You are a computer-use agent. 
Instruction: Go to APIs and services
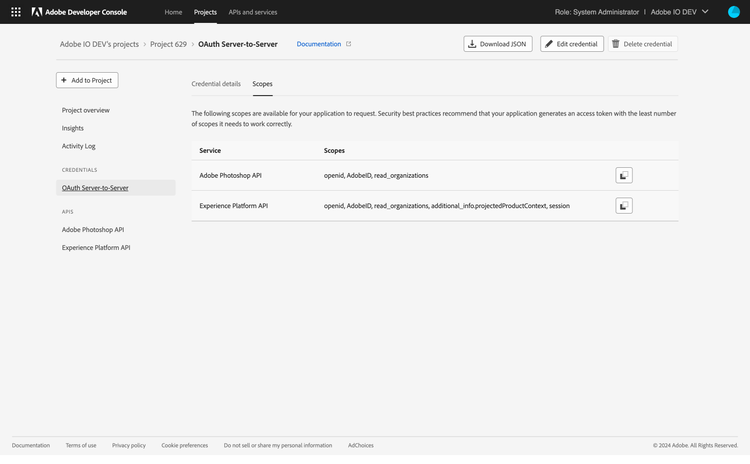click(x=253, y=12)
